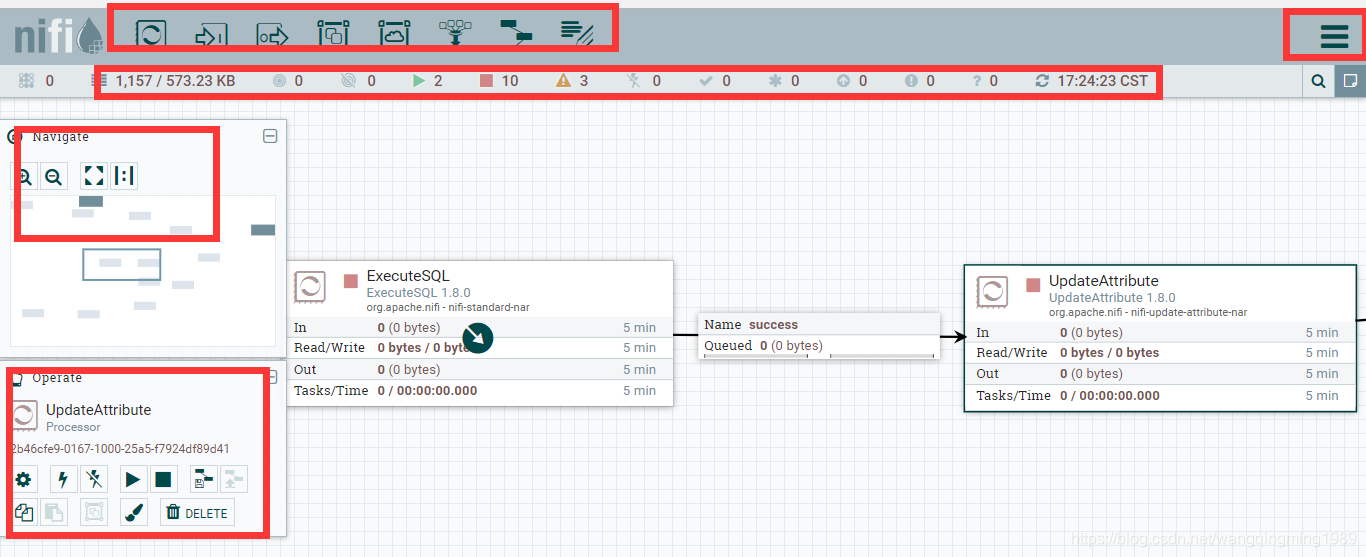Click Read/Write row of UpdateAttribute
The height and width of the screenshot is (557, 1366).
[x=1160, y=353]
